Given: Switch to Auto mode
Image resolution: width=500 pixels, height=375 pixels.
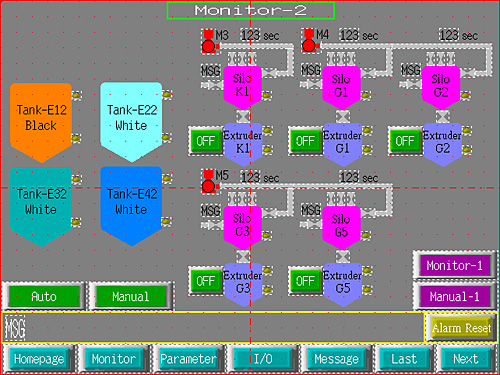Looking at the screenshot, I should click(44, 296).
